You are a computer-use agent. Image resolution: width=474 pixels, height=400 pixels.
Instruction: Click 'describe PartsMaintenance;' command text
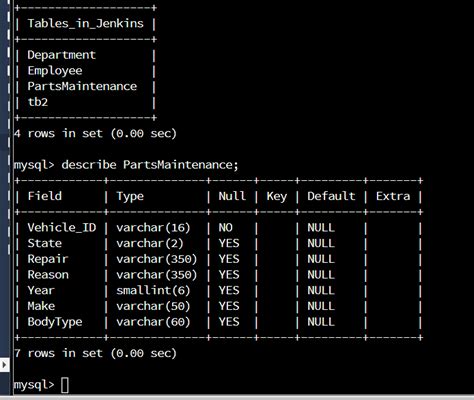pyautogui.click(x=150, y=165)
